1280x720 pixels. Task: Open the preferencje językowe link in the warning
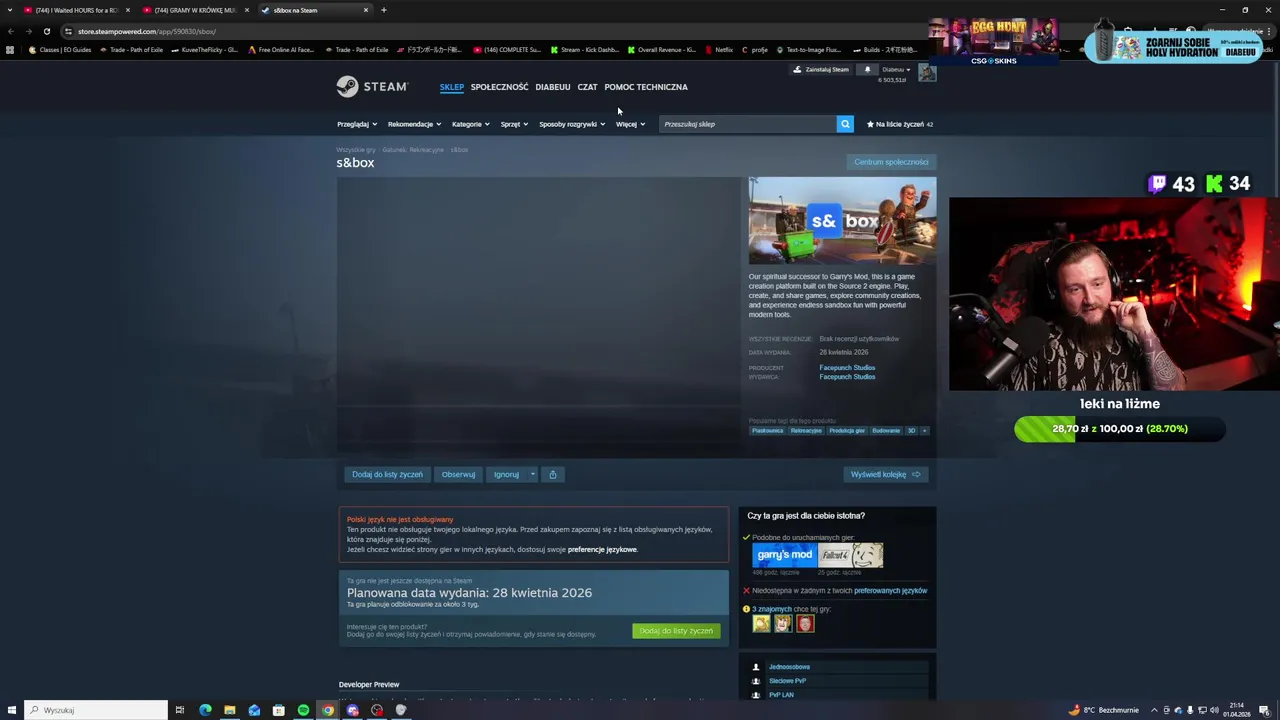[x=602, y=549]
